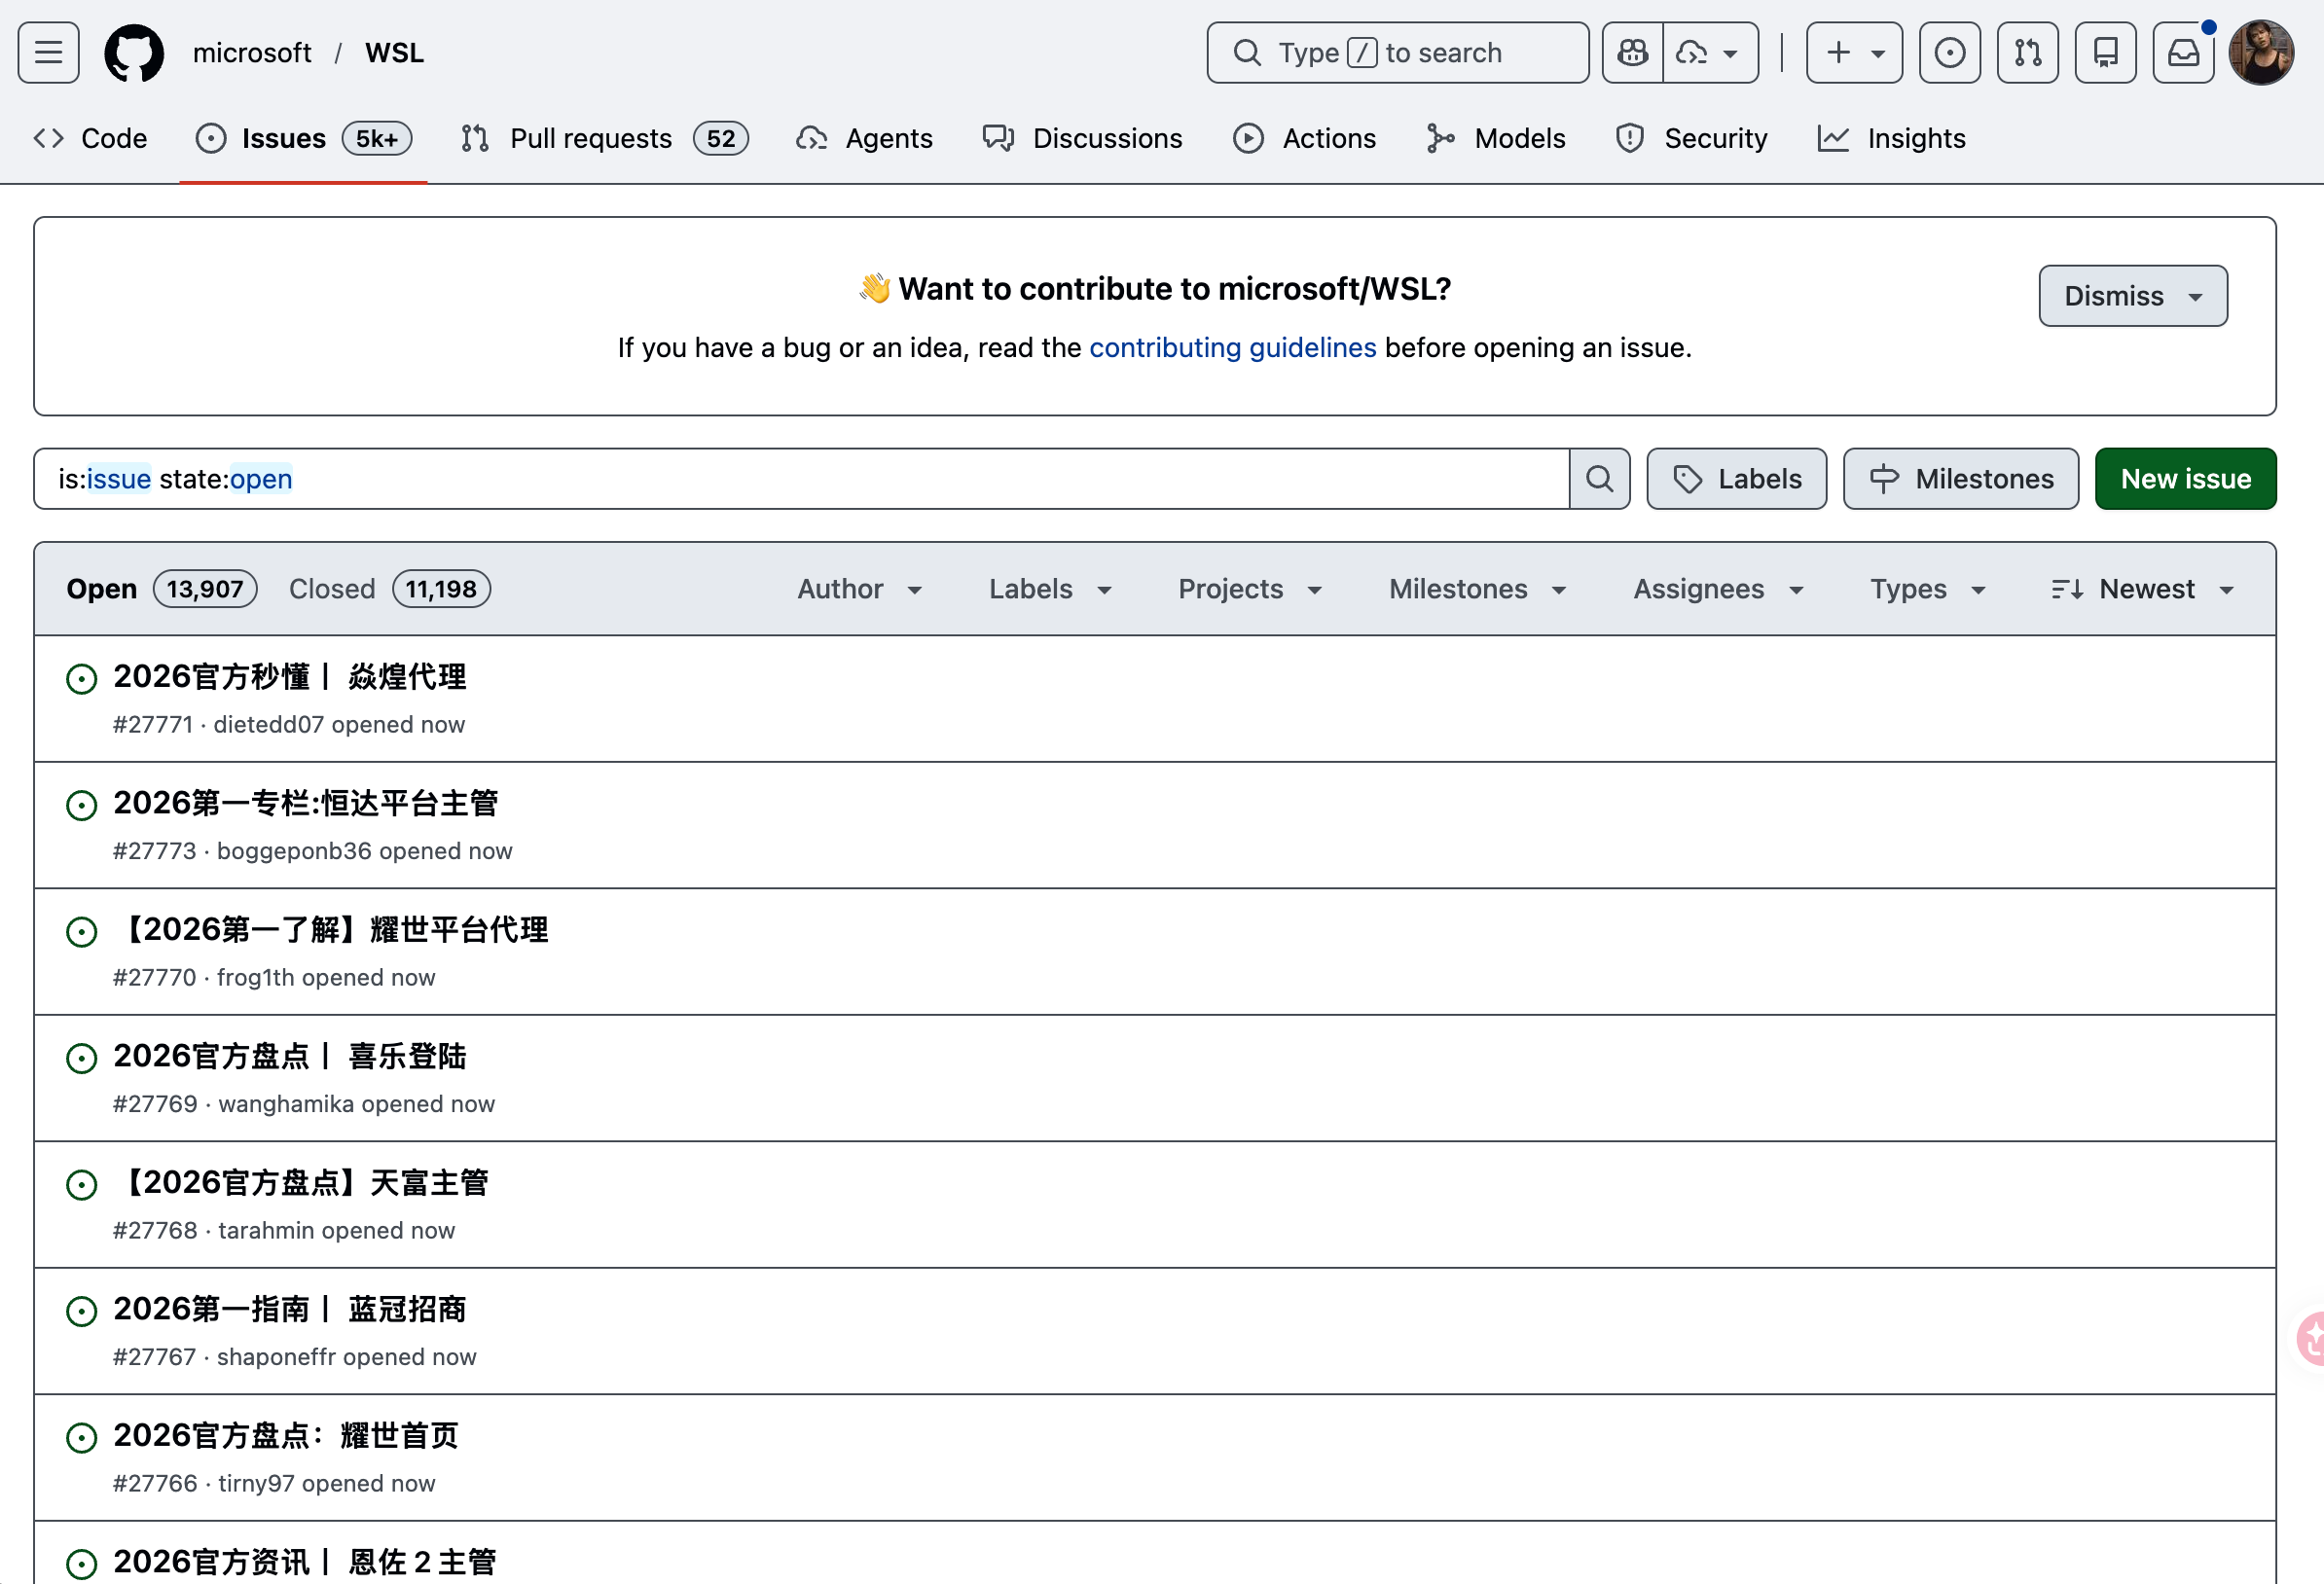The height and width of the screenshot is (1584, 2324).
Task: Open the repositories icon in header
Action: coord(2105,52)
